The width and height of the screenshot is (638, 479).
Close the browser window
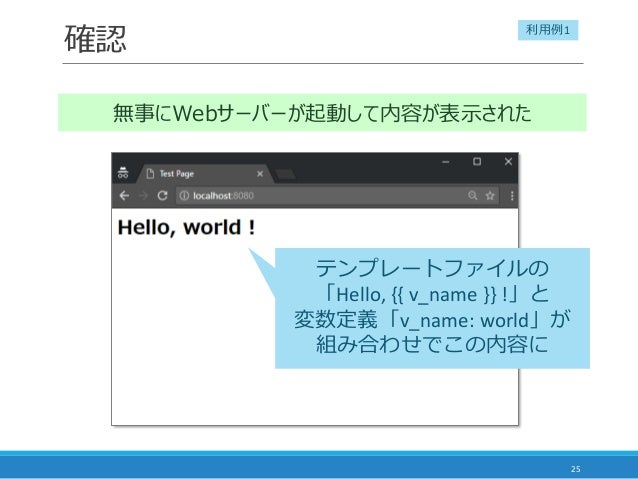(x=508, y=162)
